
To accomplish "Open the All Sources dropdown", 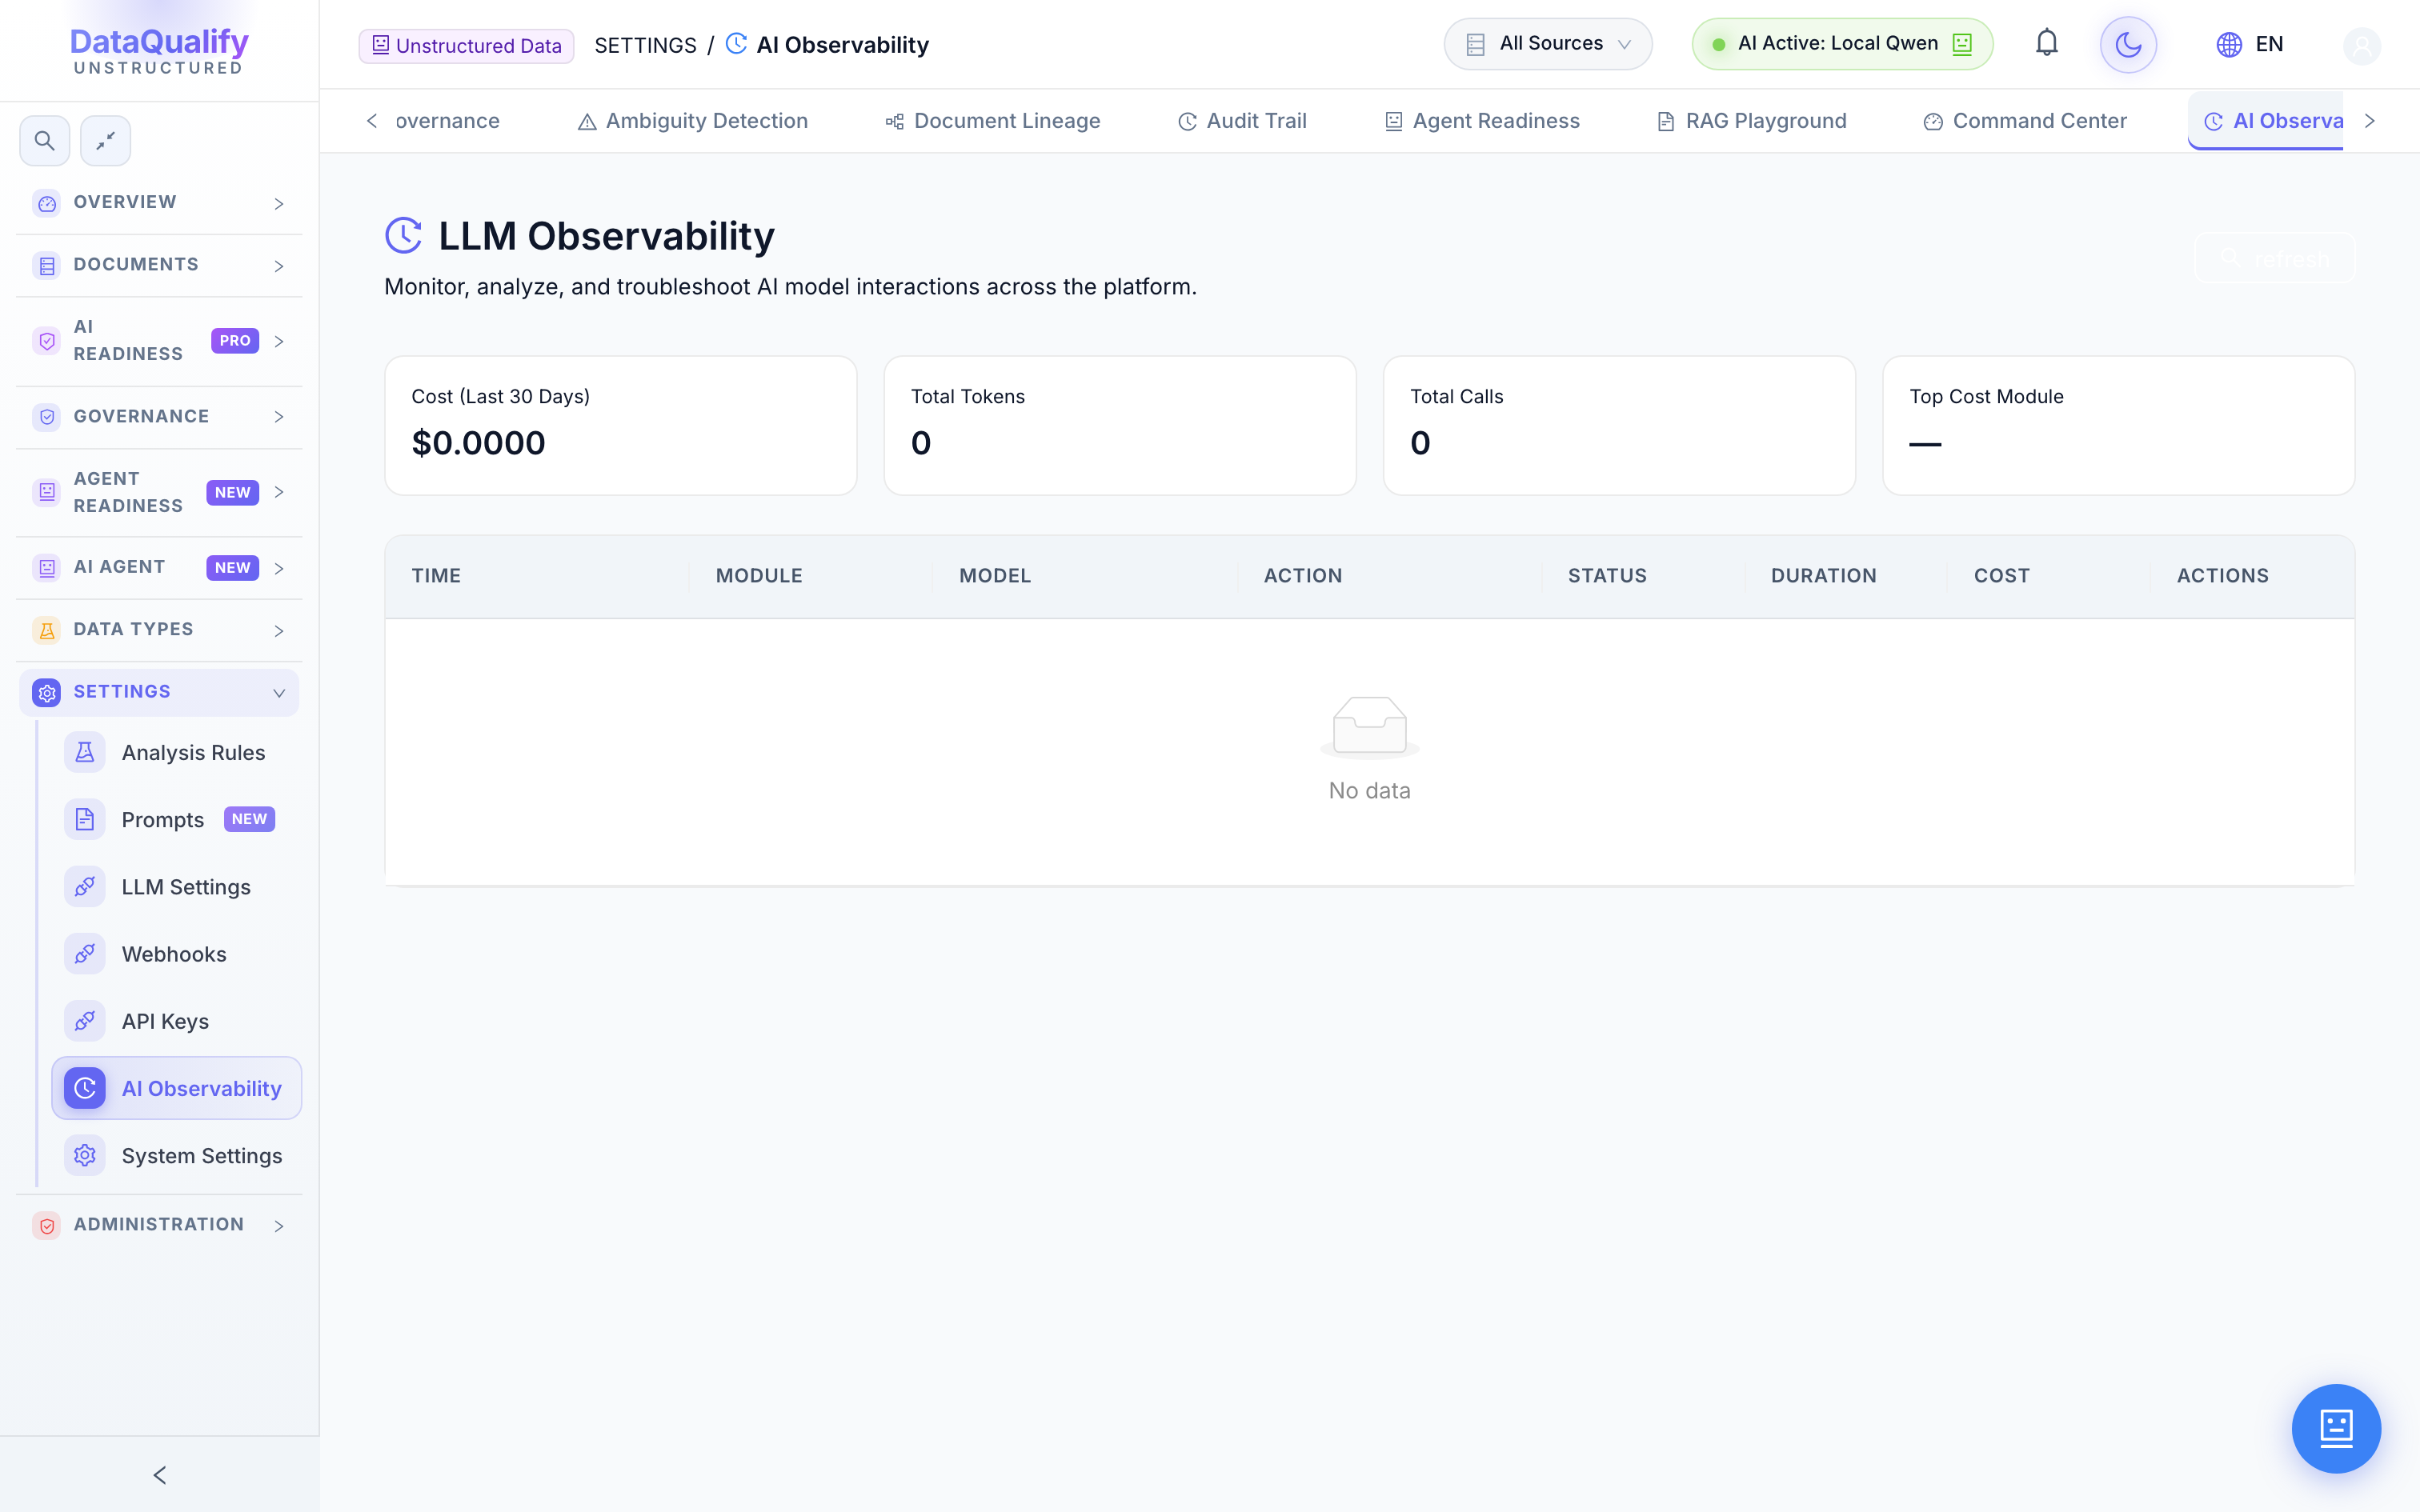I will pos(1547,44).
